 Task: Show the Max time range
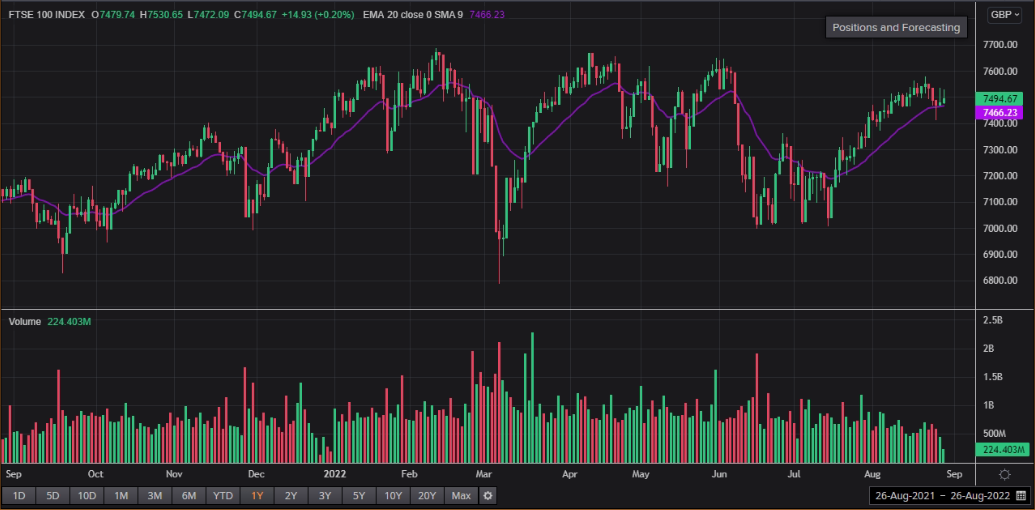coord(461,495)
